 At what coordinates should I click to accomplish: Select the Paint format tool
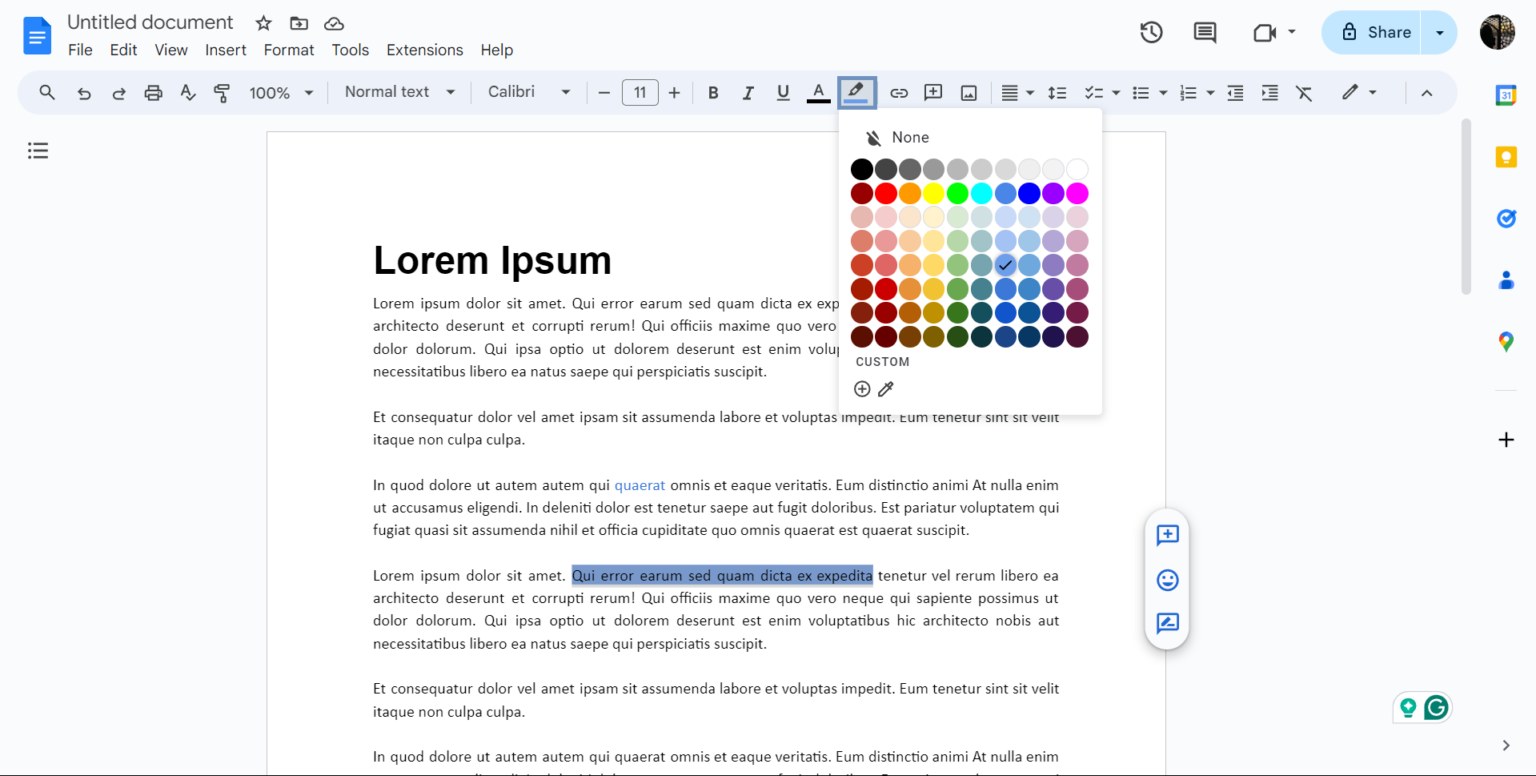tap(221, 92)
